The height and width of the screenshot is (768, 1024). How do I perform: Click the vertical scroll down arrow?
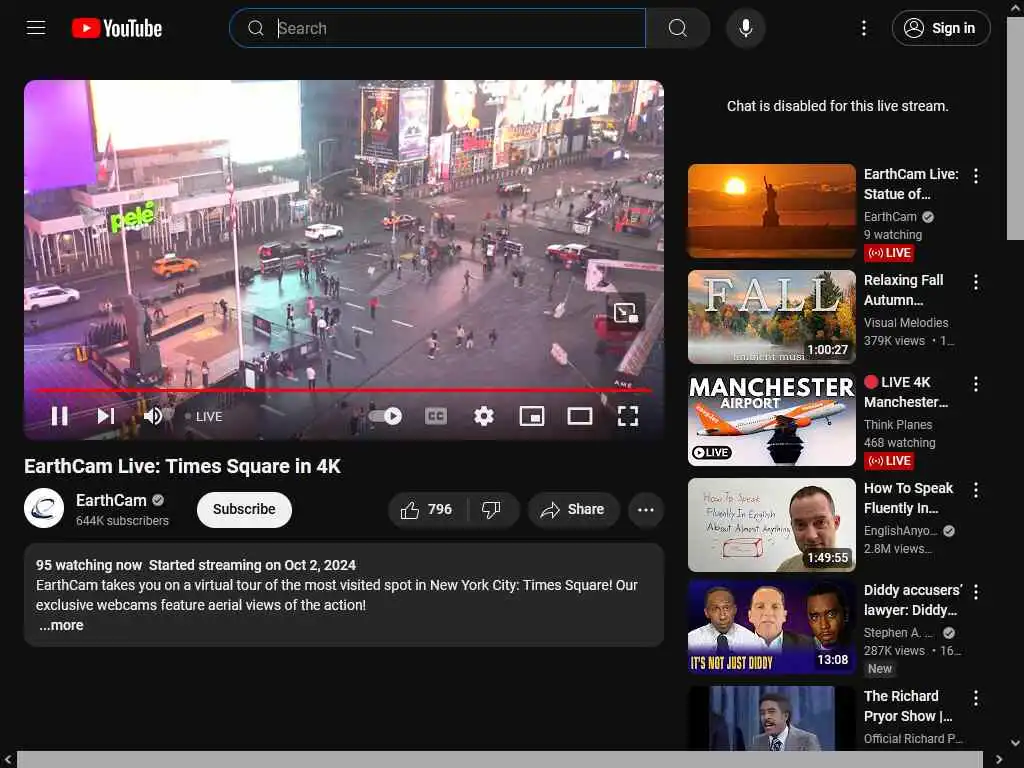1016,743
